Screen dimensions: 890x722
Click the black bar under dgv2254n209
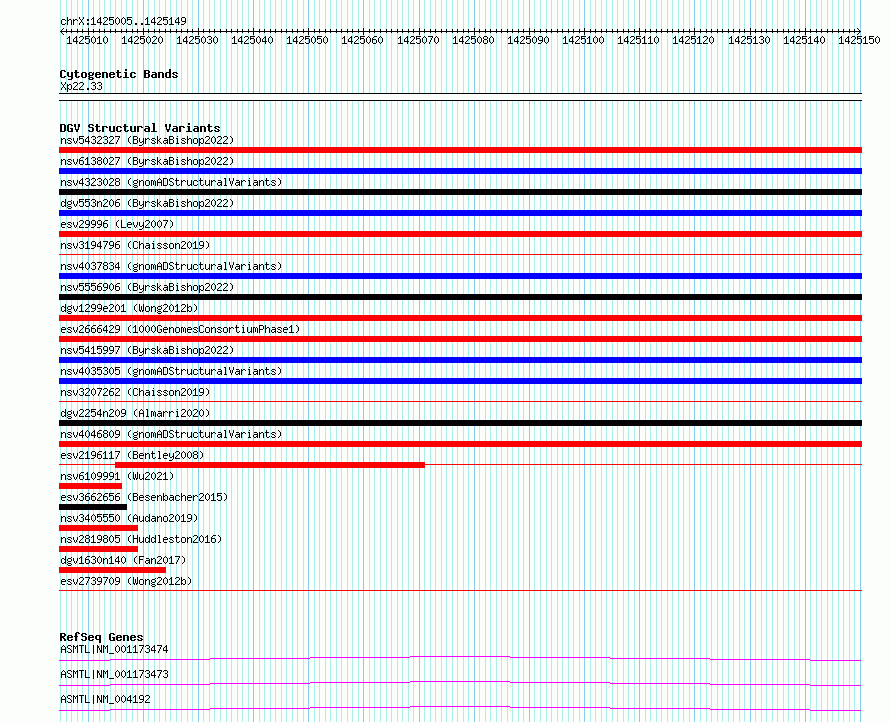[460, 423]
